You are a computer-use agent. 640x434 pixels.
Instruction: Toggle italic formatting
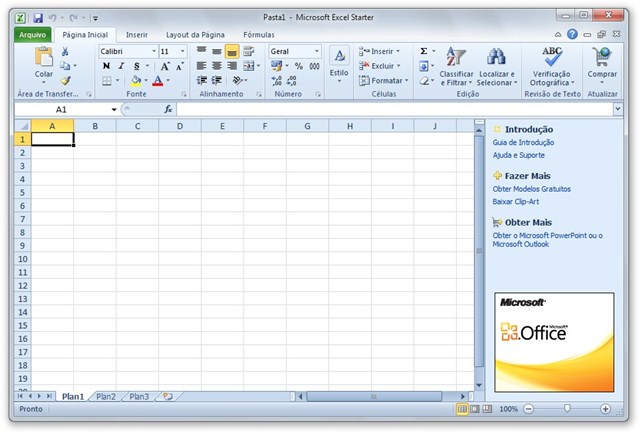(121, 66)
